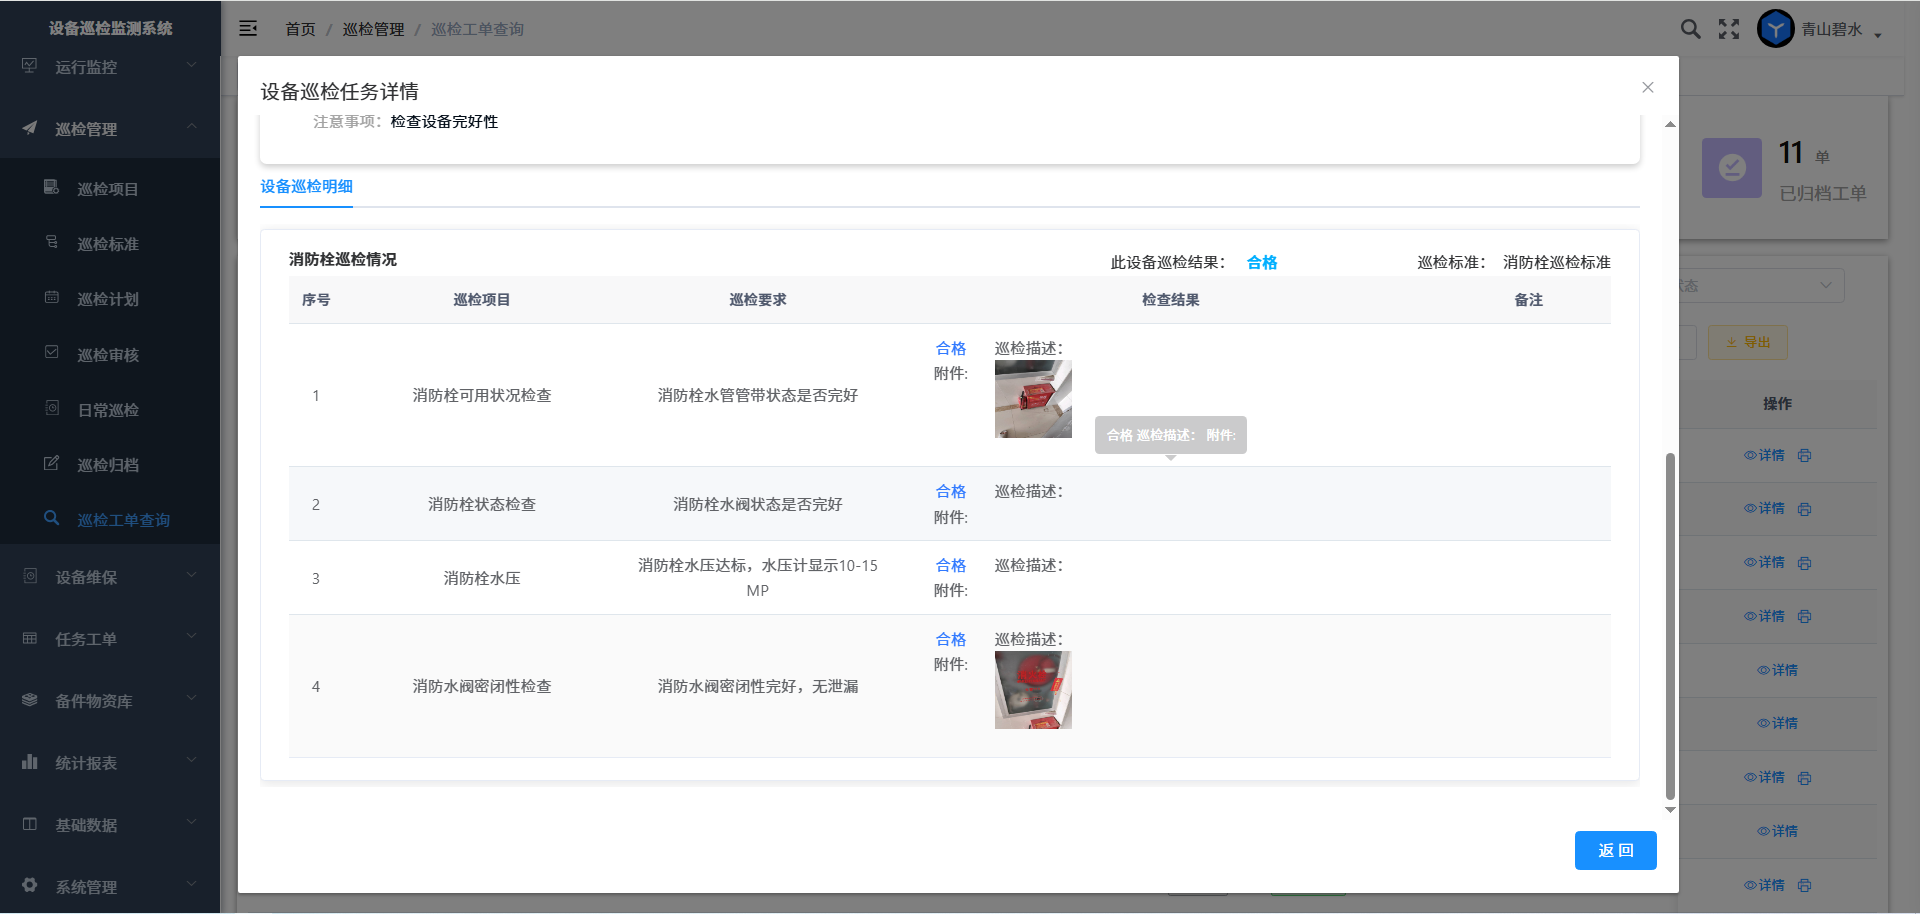Open the 青山碧水 user dropdown
This screenshot has height=914, width=1920.
1840,30
